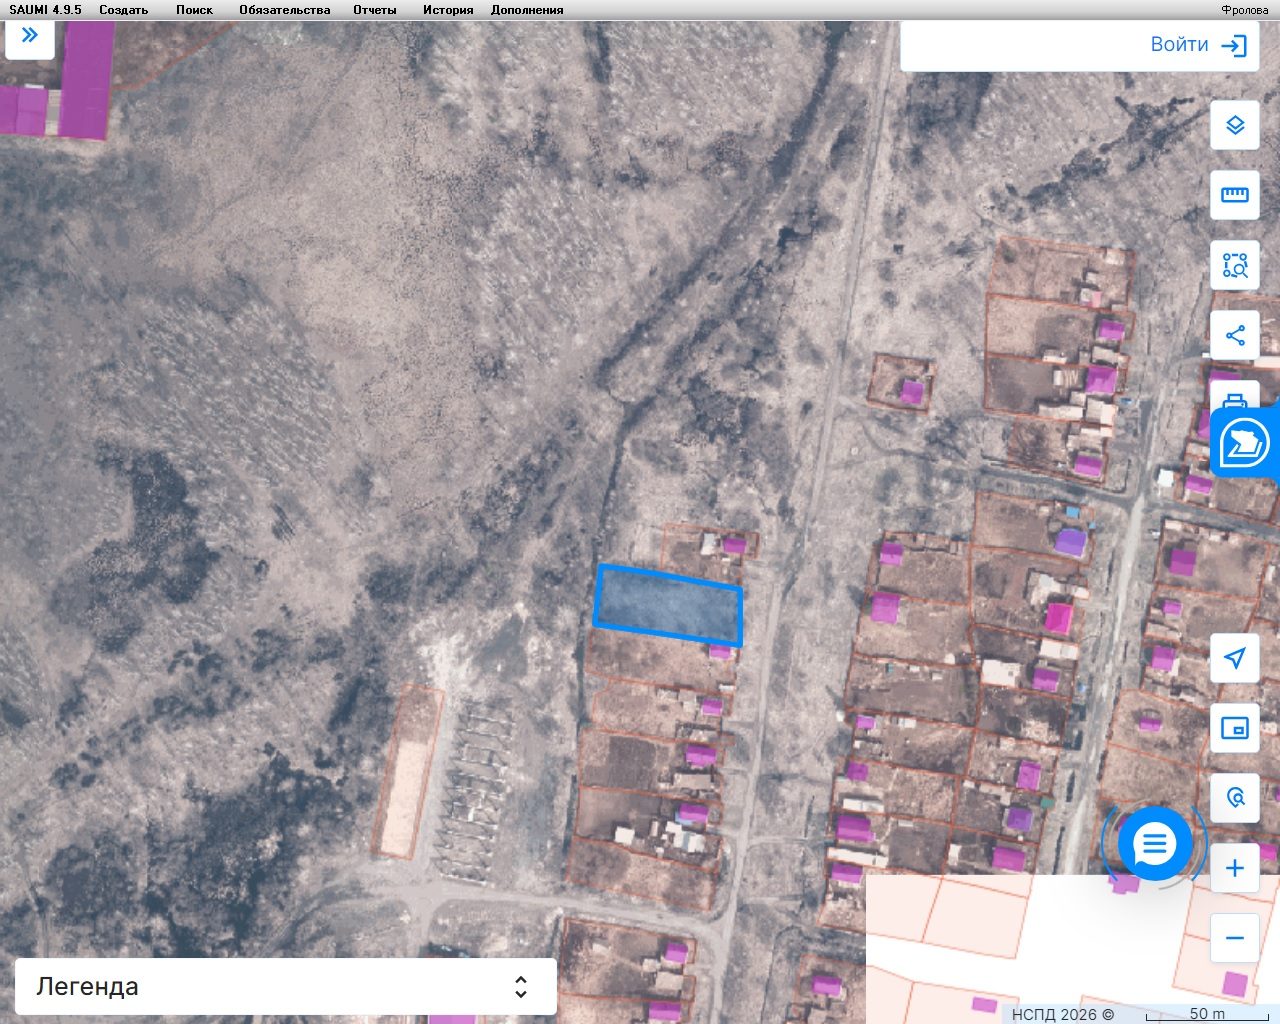Expand the sidebar with double chevron
Image resolution: width=1280 pixels, height=1024 pixels.
tap(30, 36)
